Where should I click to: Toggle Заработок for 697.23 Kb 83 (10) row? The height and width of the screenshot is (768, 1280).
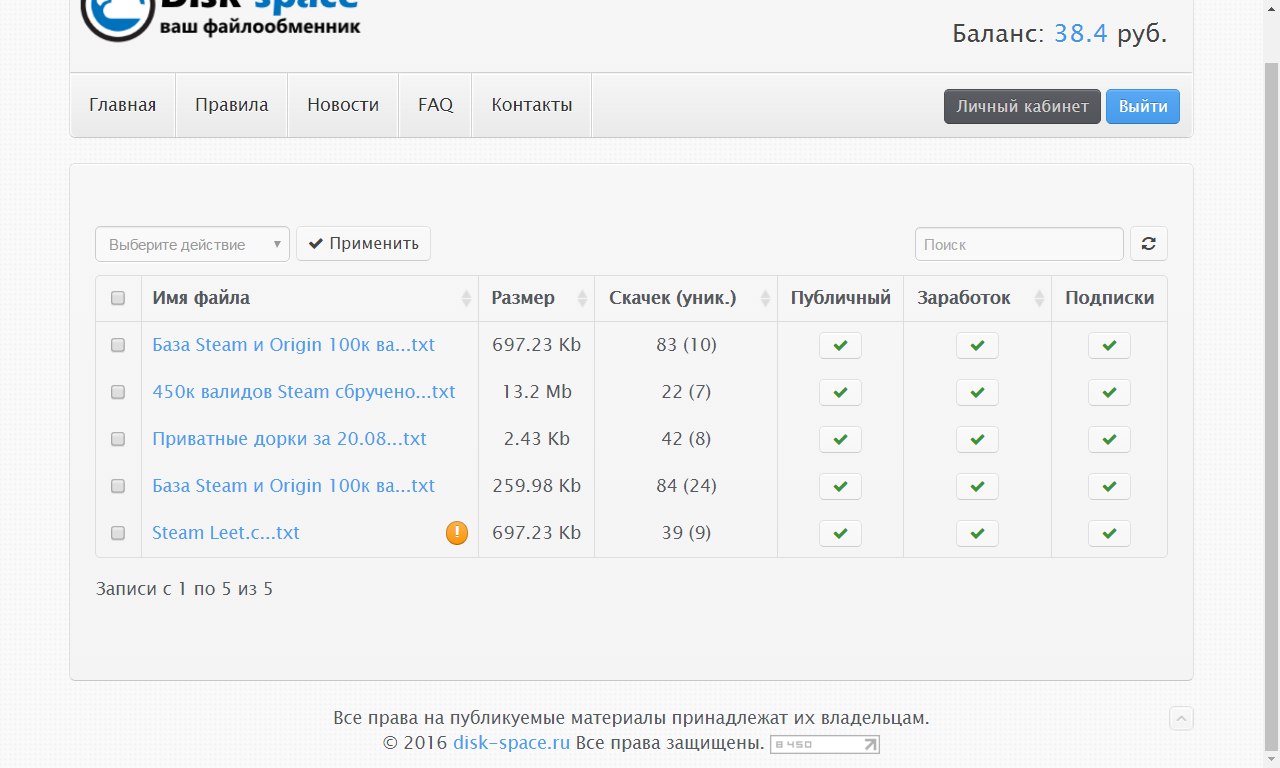click(x=977, y=346)
